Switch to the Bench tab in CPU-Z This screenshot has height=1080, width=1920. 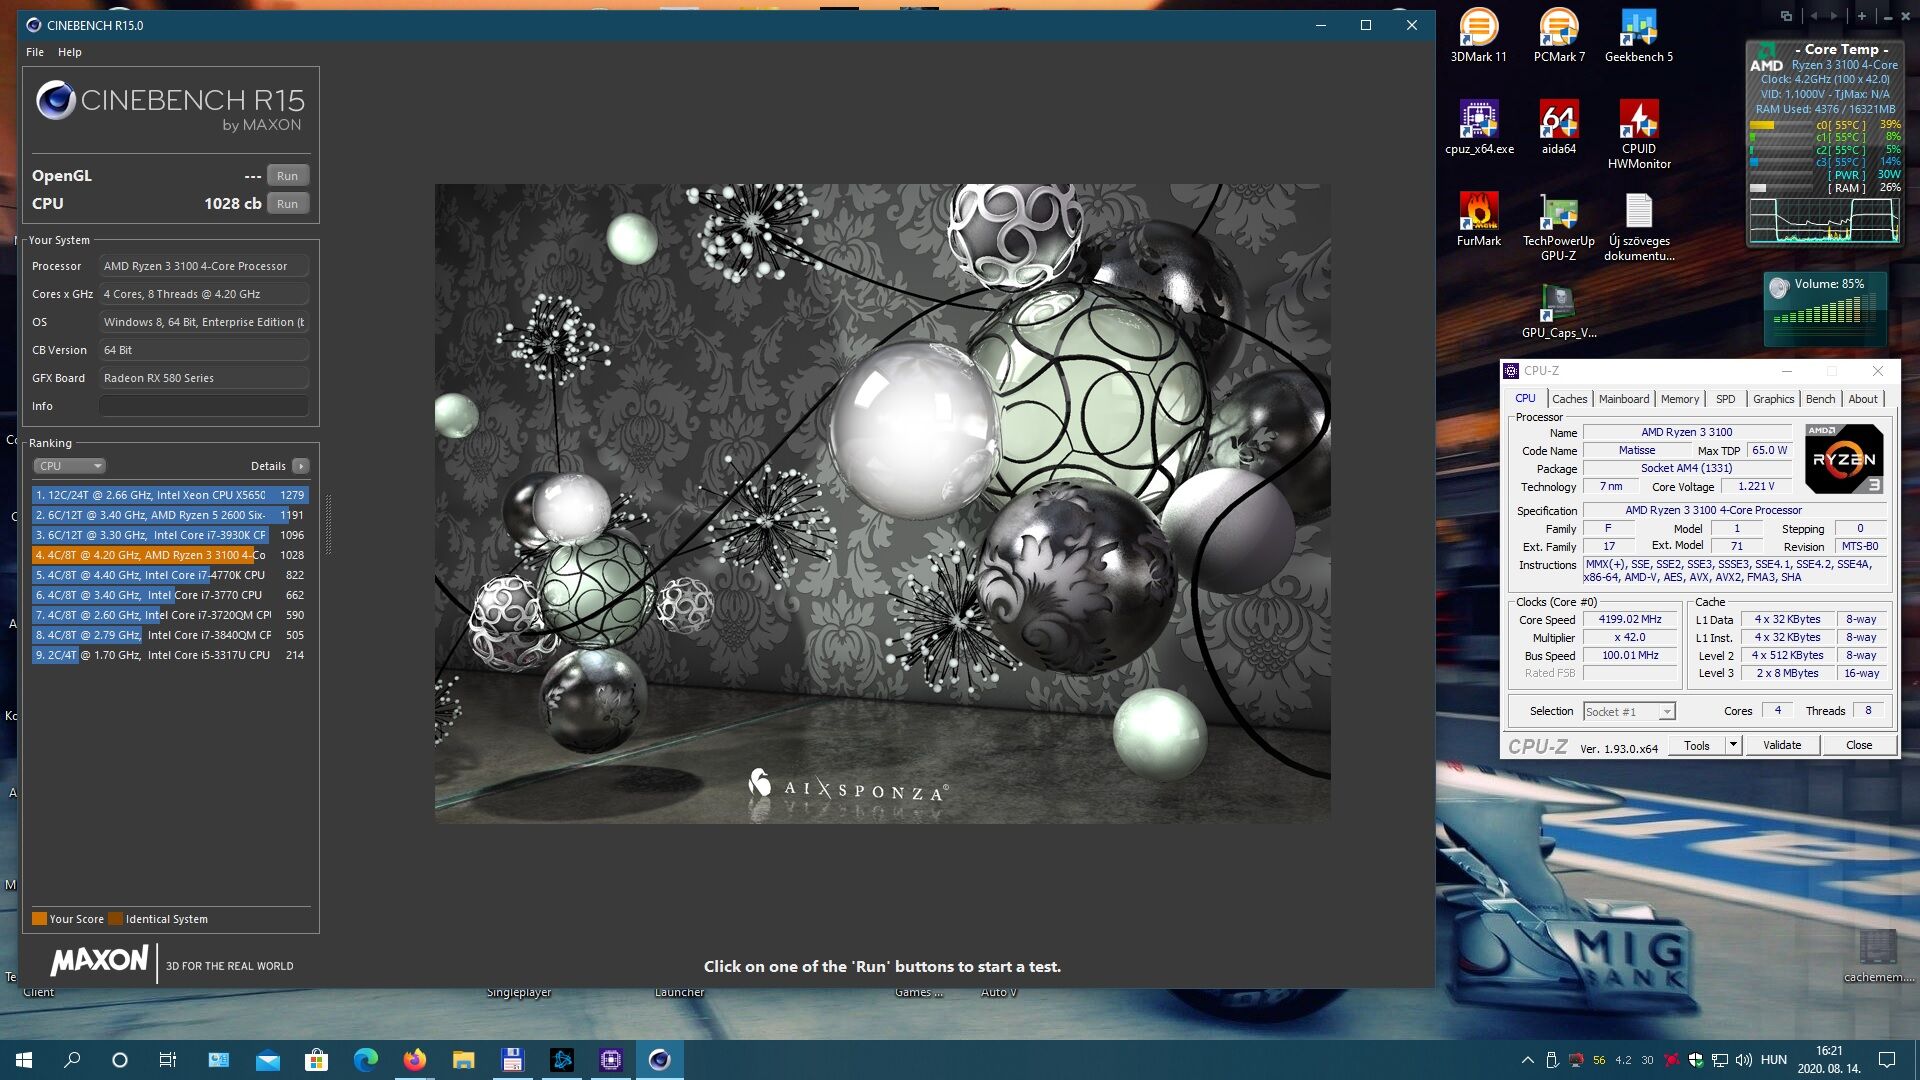pos(1821,399)
